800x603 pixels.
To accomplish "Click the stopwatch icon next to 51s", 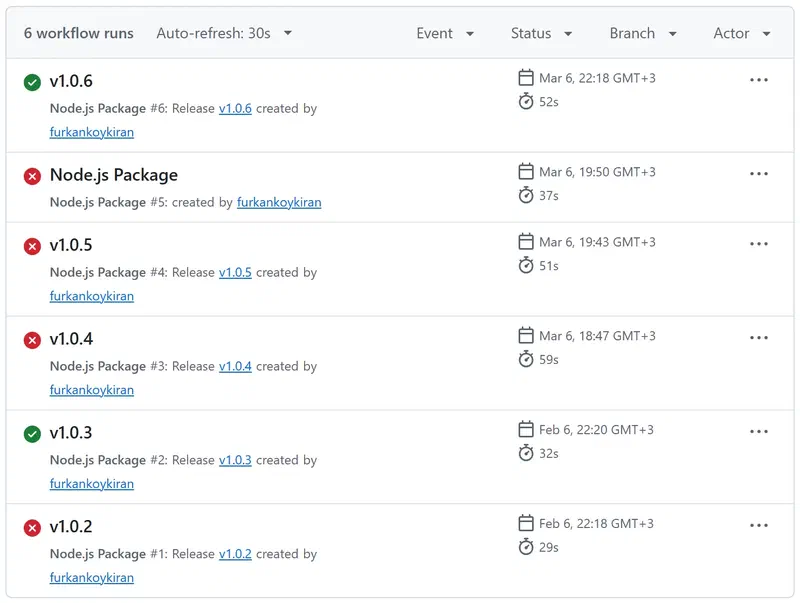I will [x=526, y=265].
